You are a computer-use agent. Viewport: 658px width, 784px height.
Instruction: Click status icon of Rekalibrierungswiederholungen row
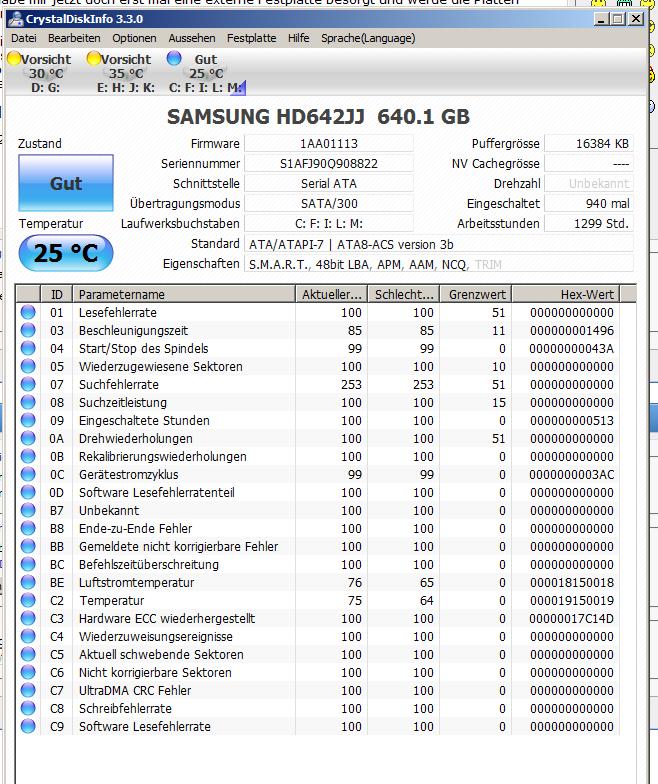28,456
